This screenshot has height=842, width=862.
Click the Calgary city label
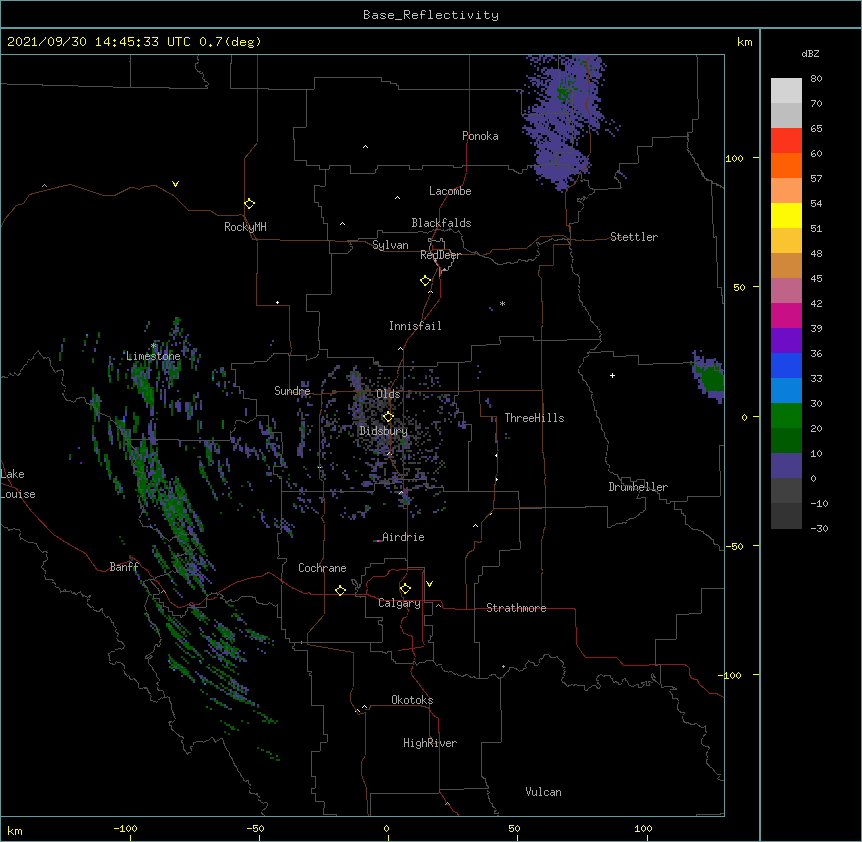point(399,603)
